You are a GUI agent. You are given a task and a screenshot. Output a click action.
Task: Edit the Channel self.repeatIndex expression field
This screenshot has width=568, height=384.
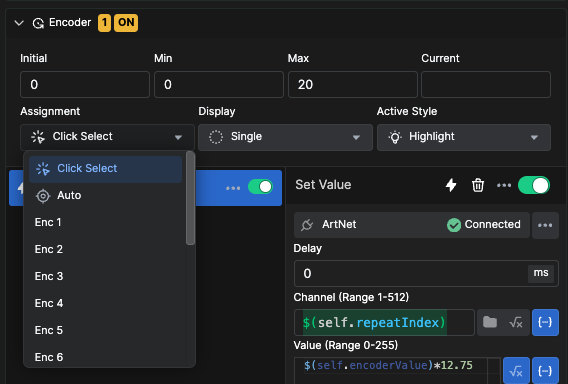[x=384, y=322]
